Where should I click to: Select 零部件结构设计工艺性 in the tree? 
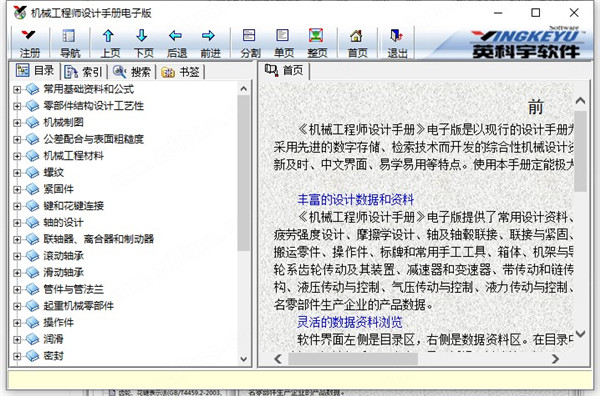coord(93,106)
